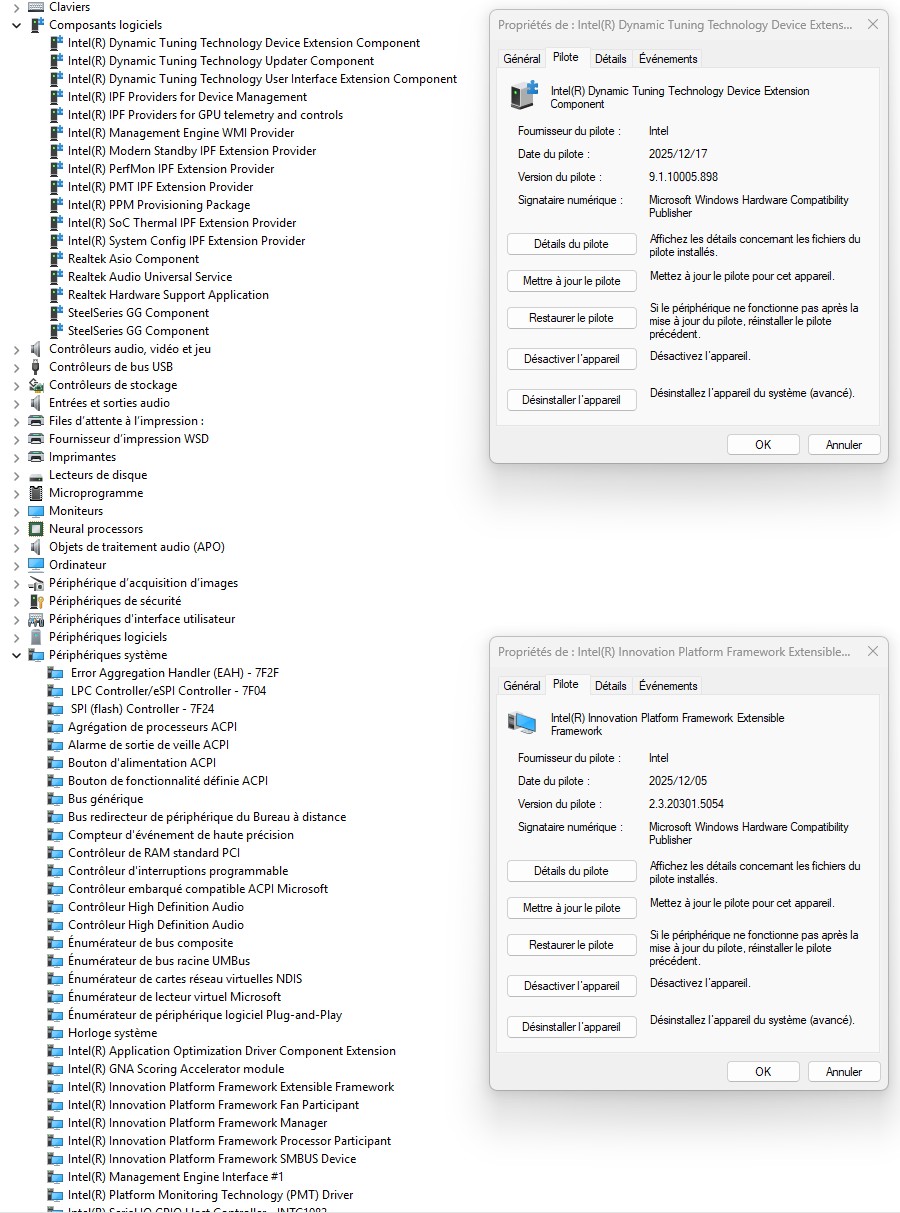Viewport: 900px width, 1213px height.
Task: Click Mettre à jour le pilote in Dynamic Tuning dialog
Action: 571,281
